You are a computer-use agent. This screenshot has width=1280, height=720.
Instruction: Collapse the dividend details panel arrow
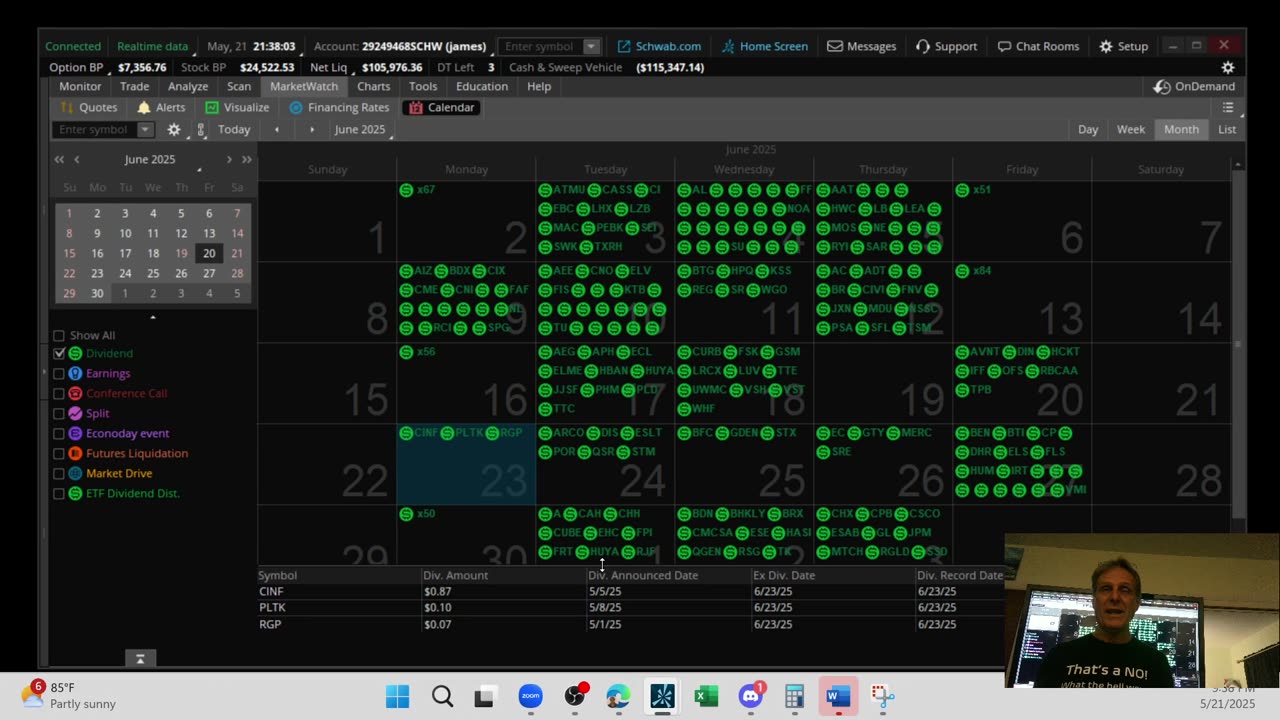140,658
